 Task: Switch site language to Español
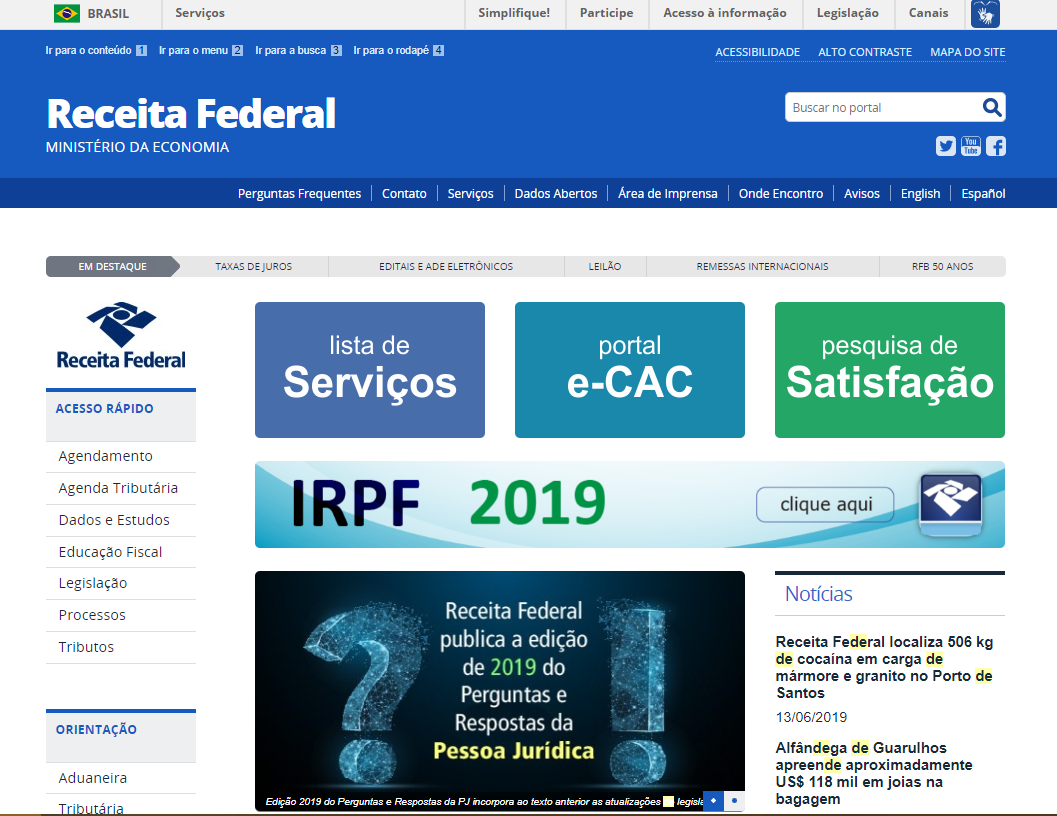click(984, 194)
